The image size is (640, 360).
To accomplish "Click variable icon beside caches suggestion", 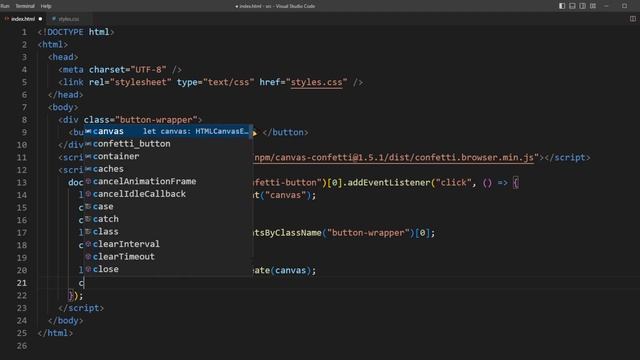I will pos(88,169).
